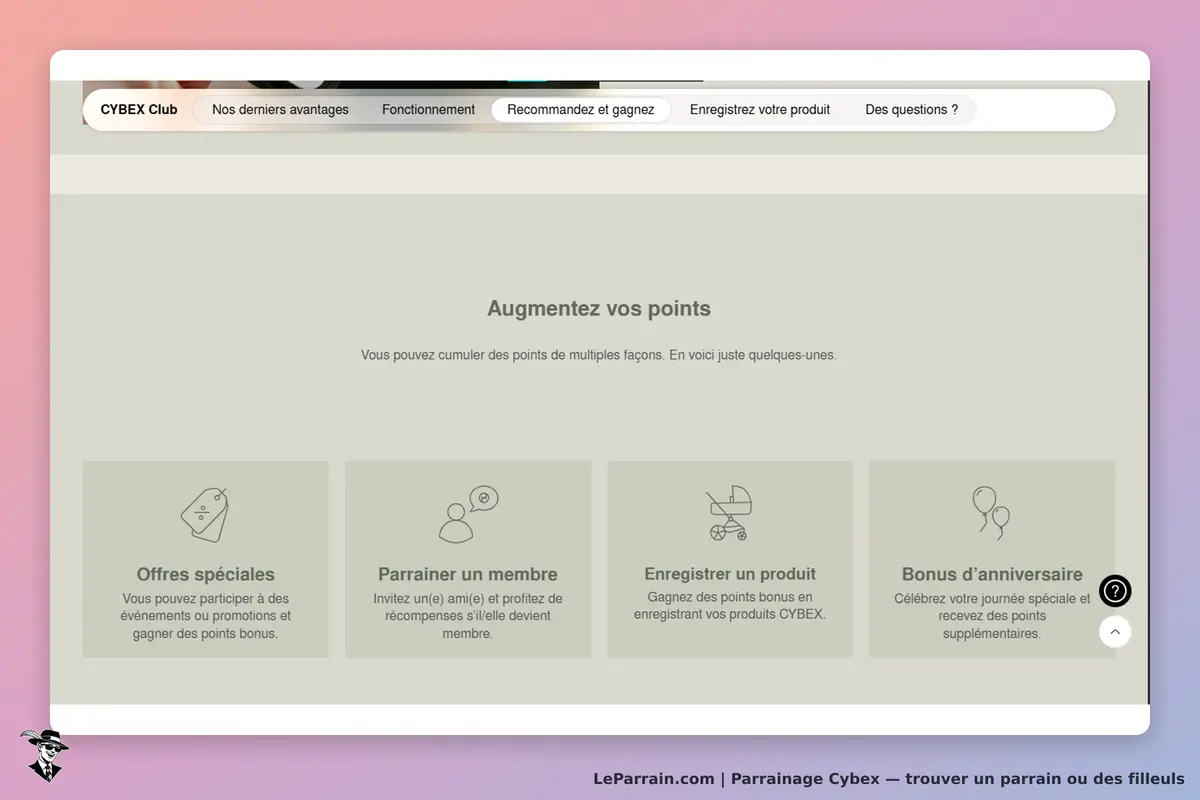Click the Augmentez vos points heading
The image size is (1200, 800).
[599, 309]
